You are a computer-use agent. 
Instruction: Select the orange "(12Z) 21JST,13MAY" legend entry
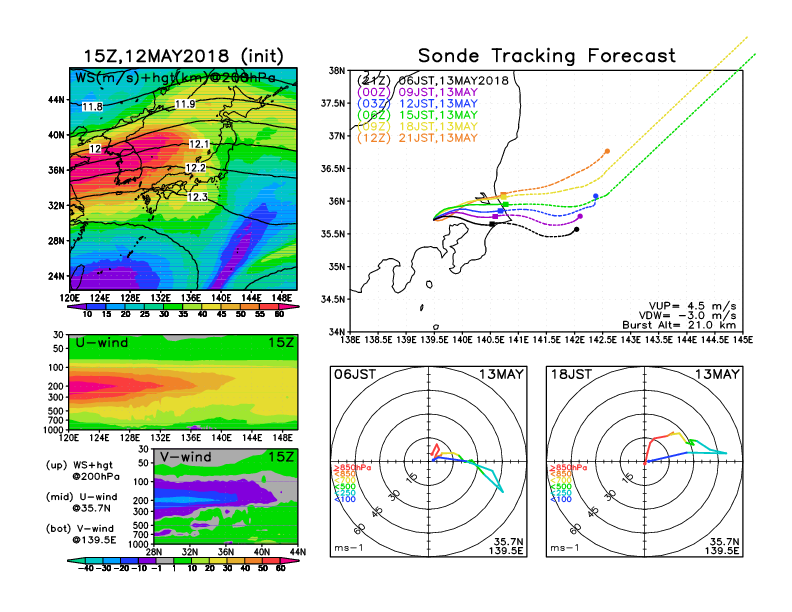click(417, 138)
